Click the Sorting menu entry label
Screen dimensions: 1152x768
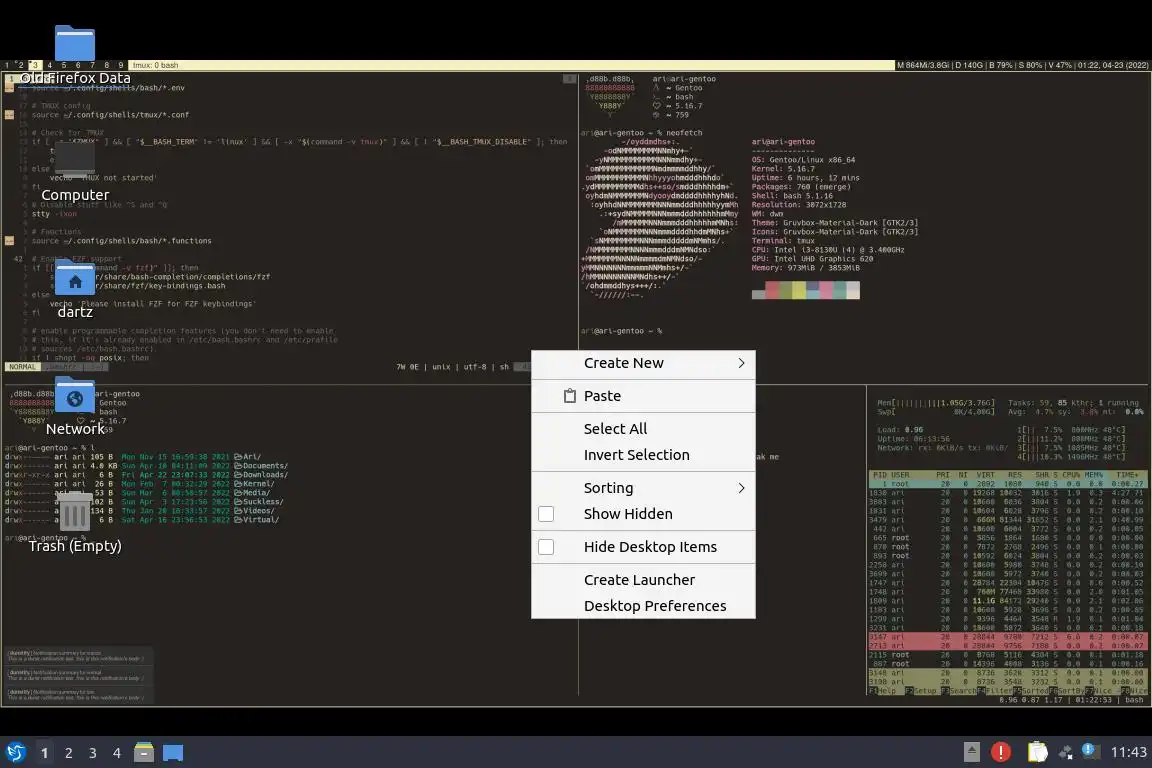[x=608, y=488]
